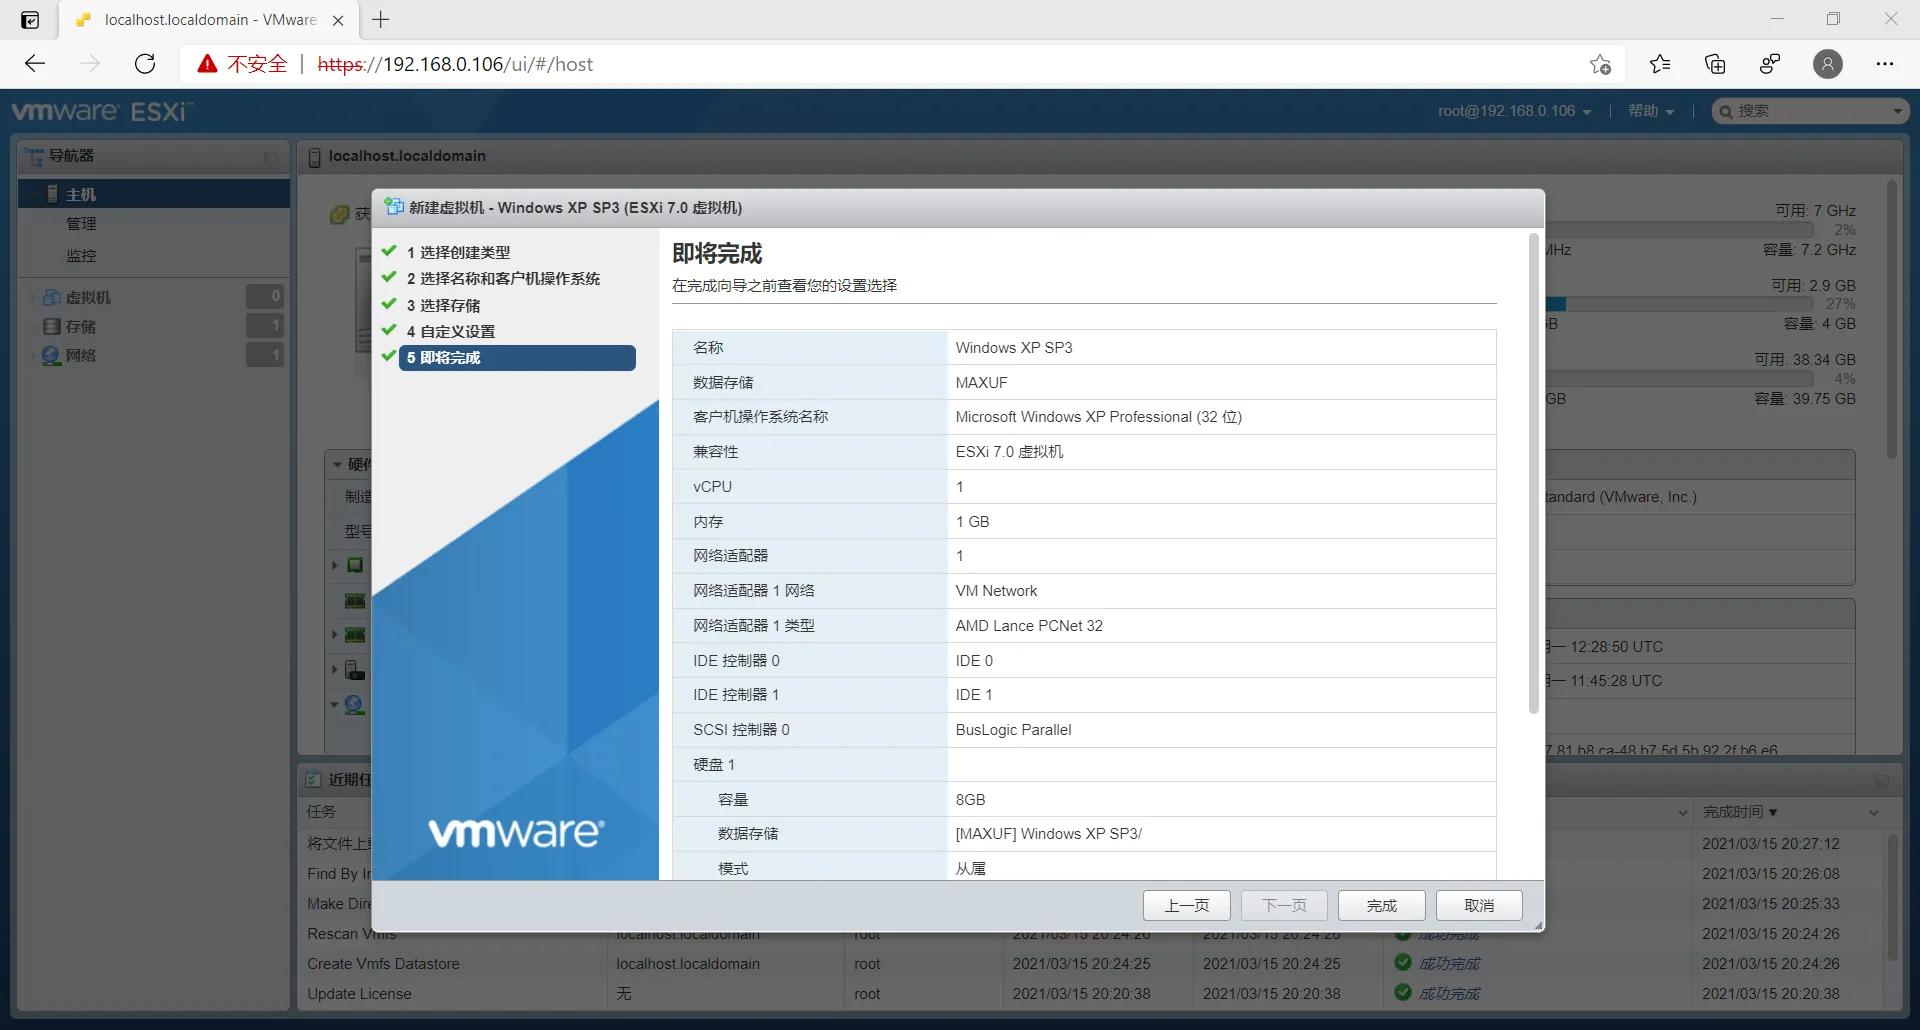Click the 任务 column header
Viewport: 1920px width, 1030px height.
pyautogui.click(x=321, y=812)
